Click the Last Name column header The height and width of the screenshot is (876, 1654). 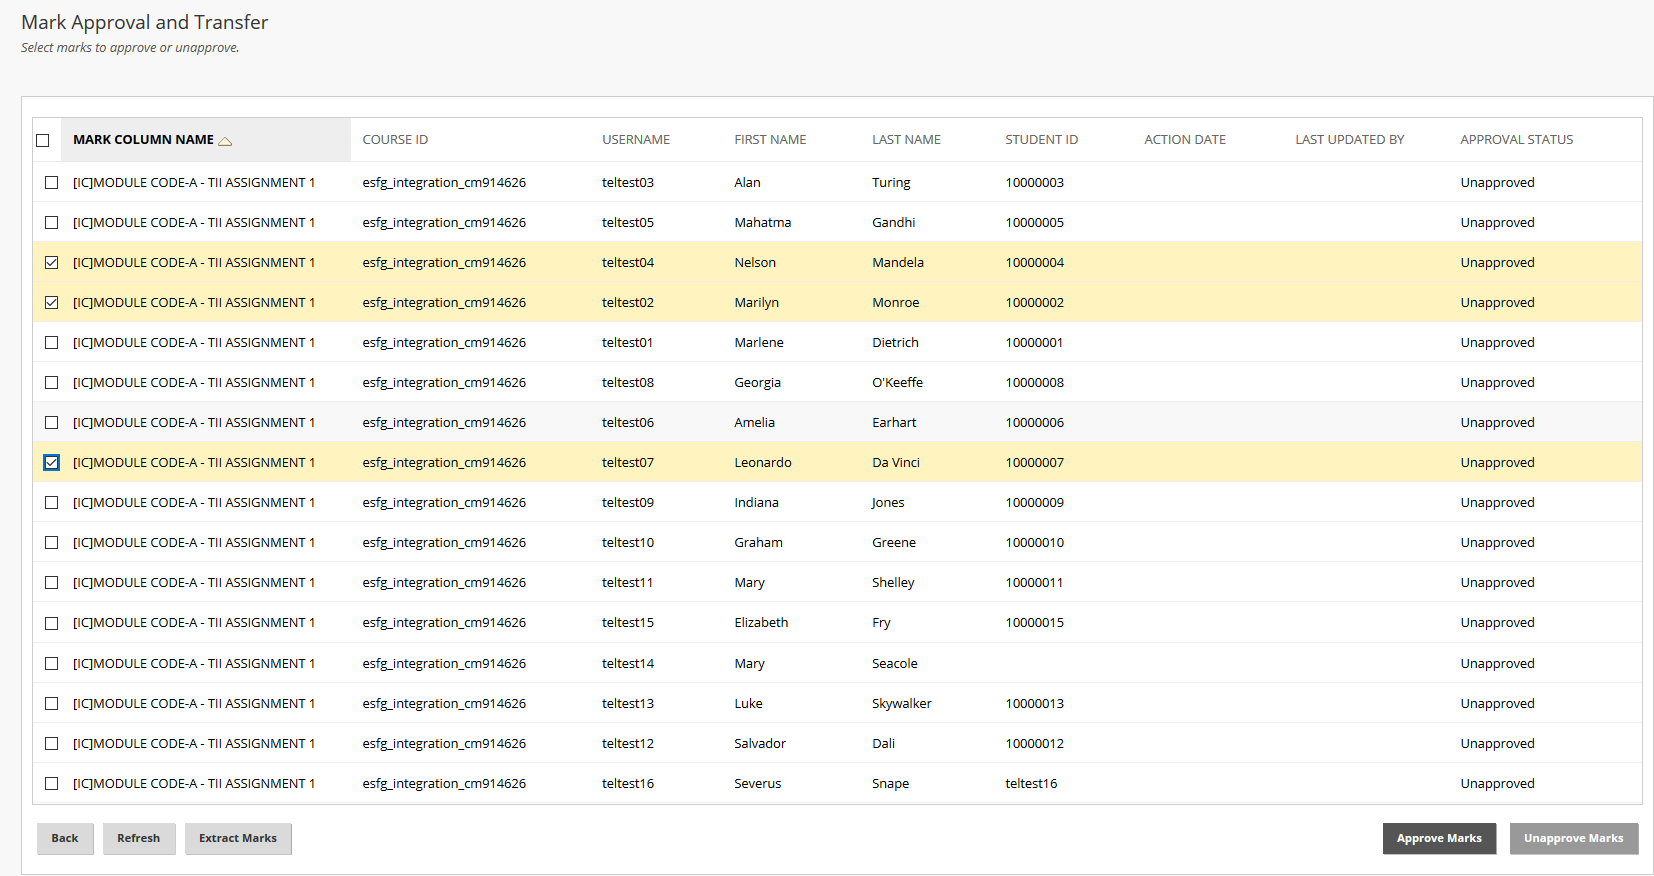coord(906,140)
